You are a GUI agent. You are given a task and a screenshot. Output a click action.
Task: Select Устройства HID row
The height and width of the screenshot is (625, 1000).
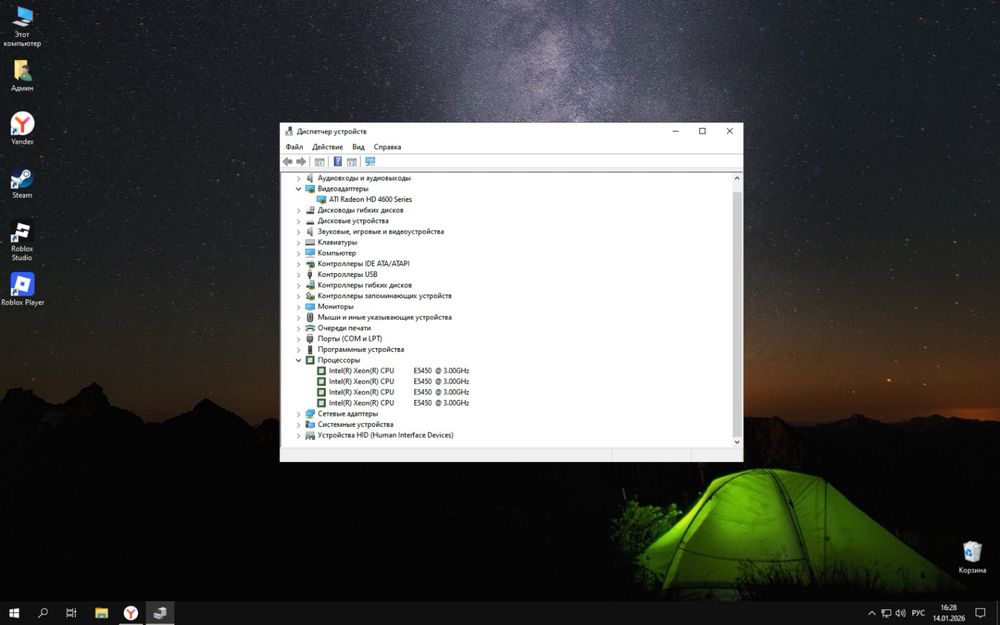pyautogui.click(x=385, y=435)
